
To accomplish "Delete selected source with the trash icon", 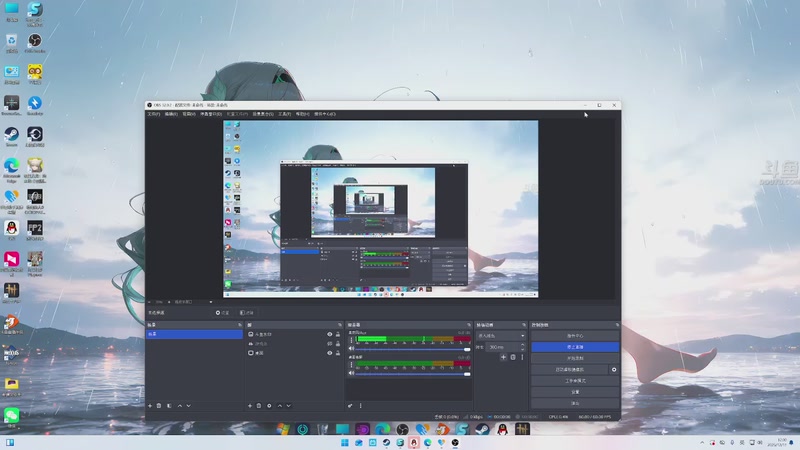I will (x=259, y=406).
